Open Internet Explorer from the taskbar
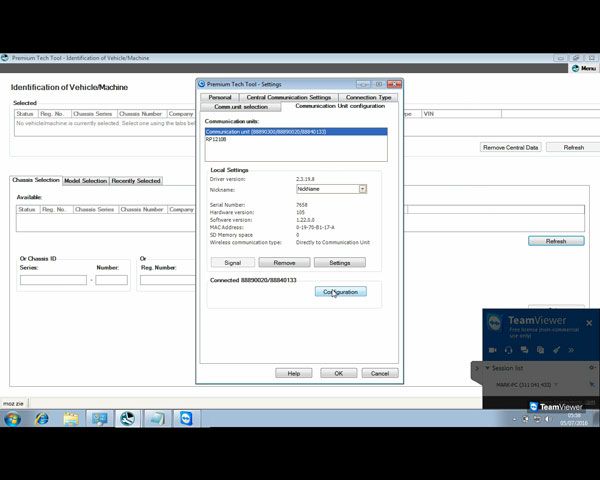600x480 pixels. (42, 419)
